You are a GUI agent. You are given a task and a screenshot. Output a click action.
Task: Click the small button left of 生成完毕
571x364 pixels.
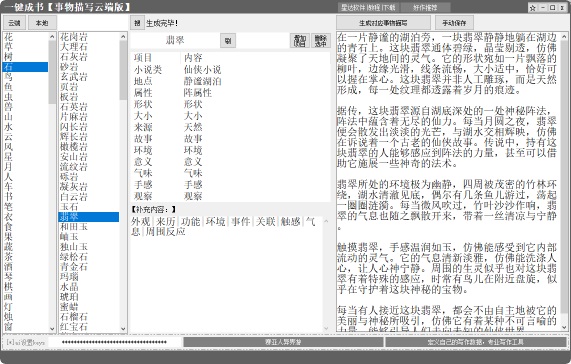(x=137, y=23)
